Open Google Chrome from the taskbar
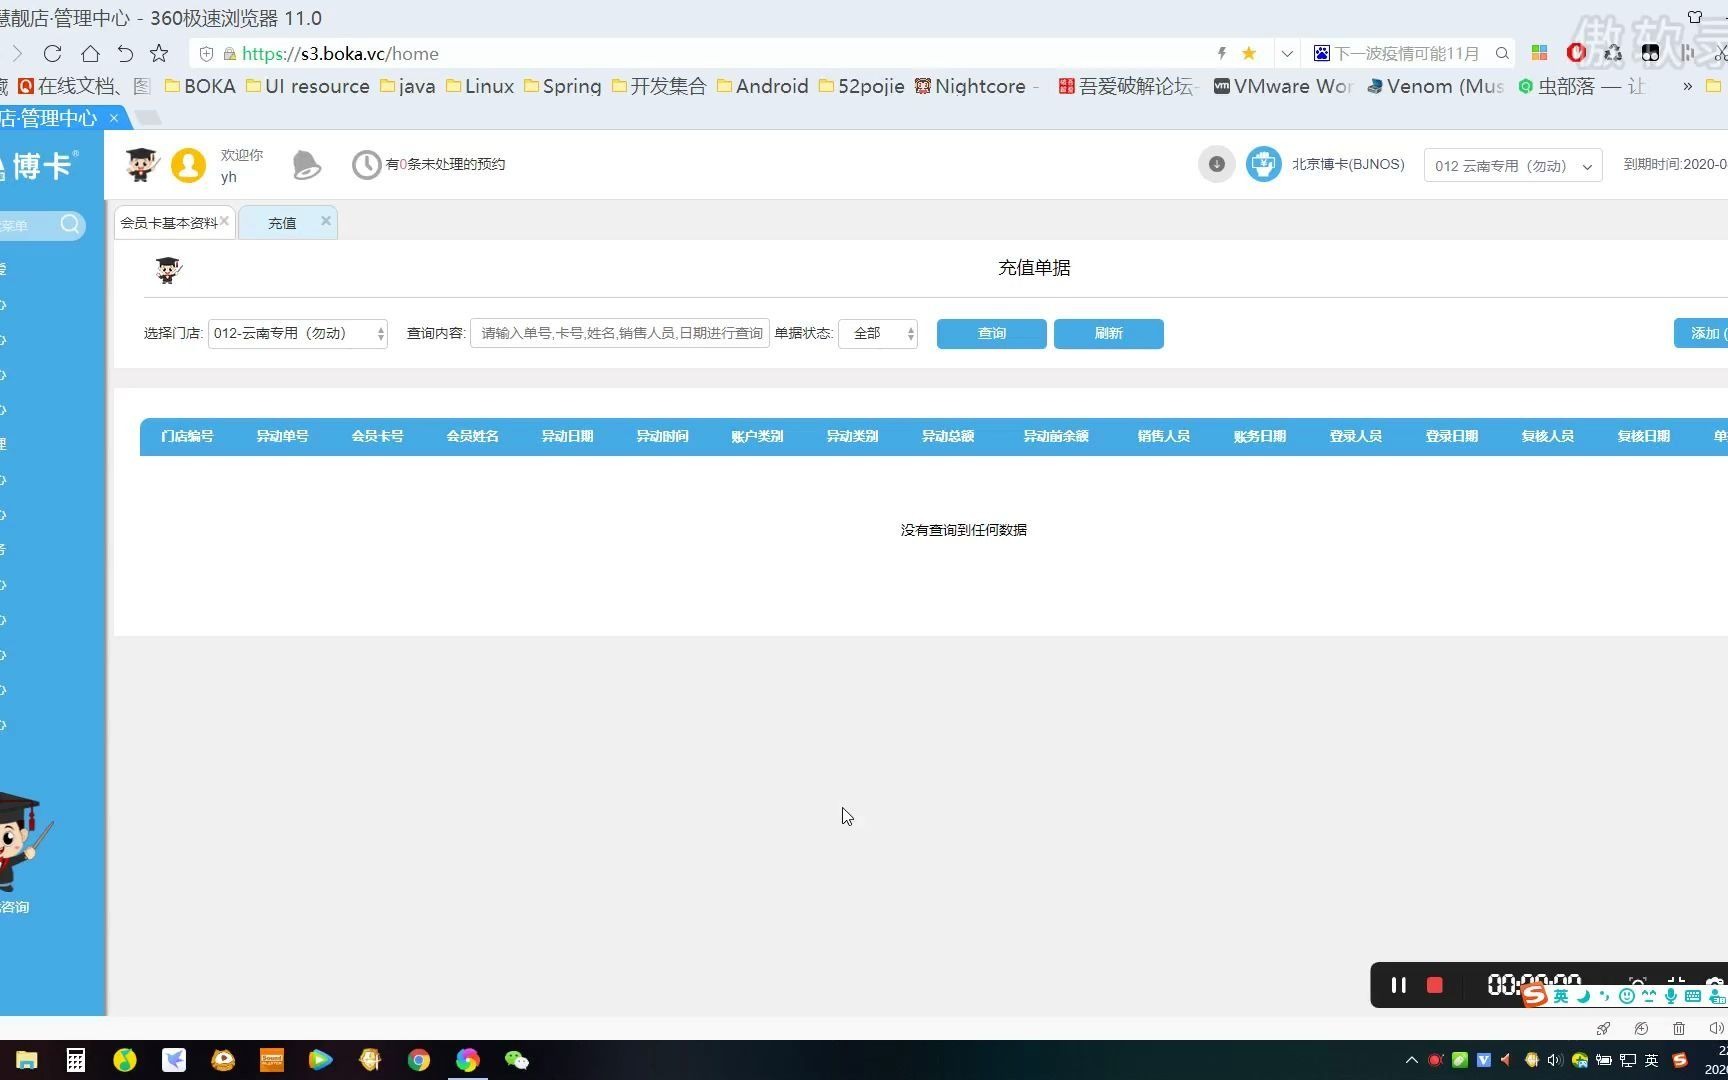This screenshot has height=1080, width=1728. (419, 1060)
